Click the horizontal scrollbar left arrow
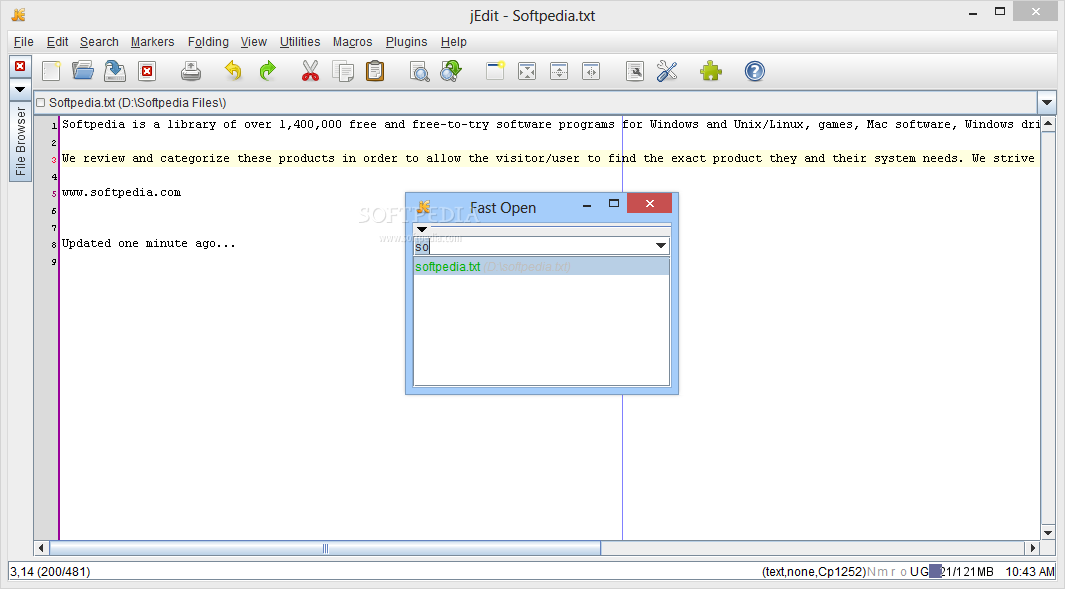 pos(41,548)
